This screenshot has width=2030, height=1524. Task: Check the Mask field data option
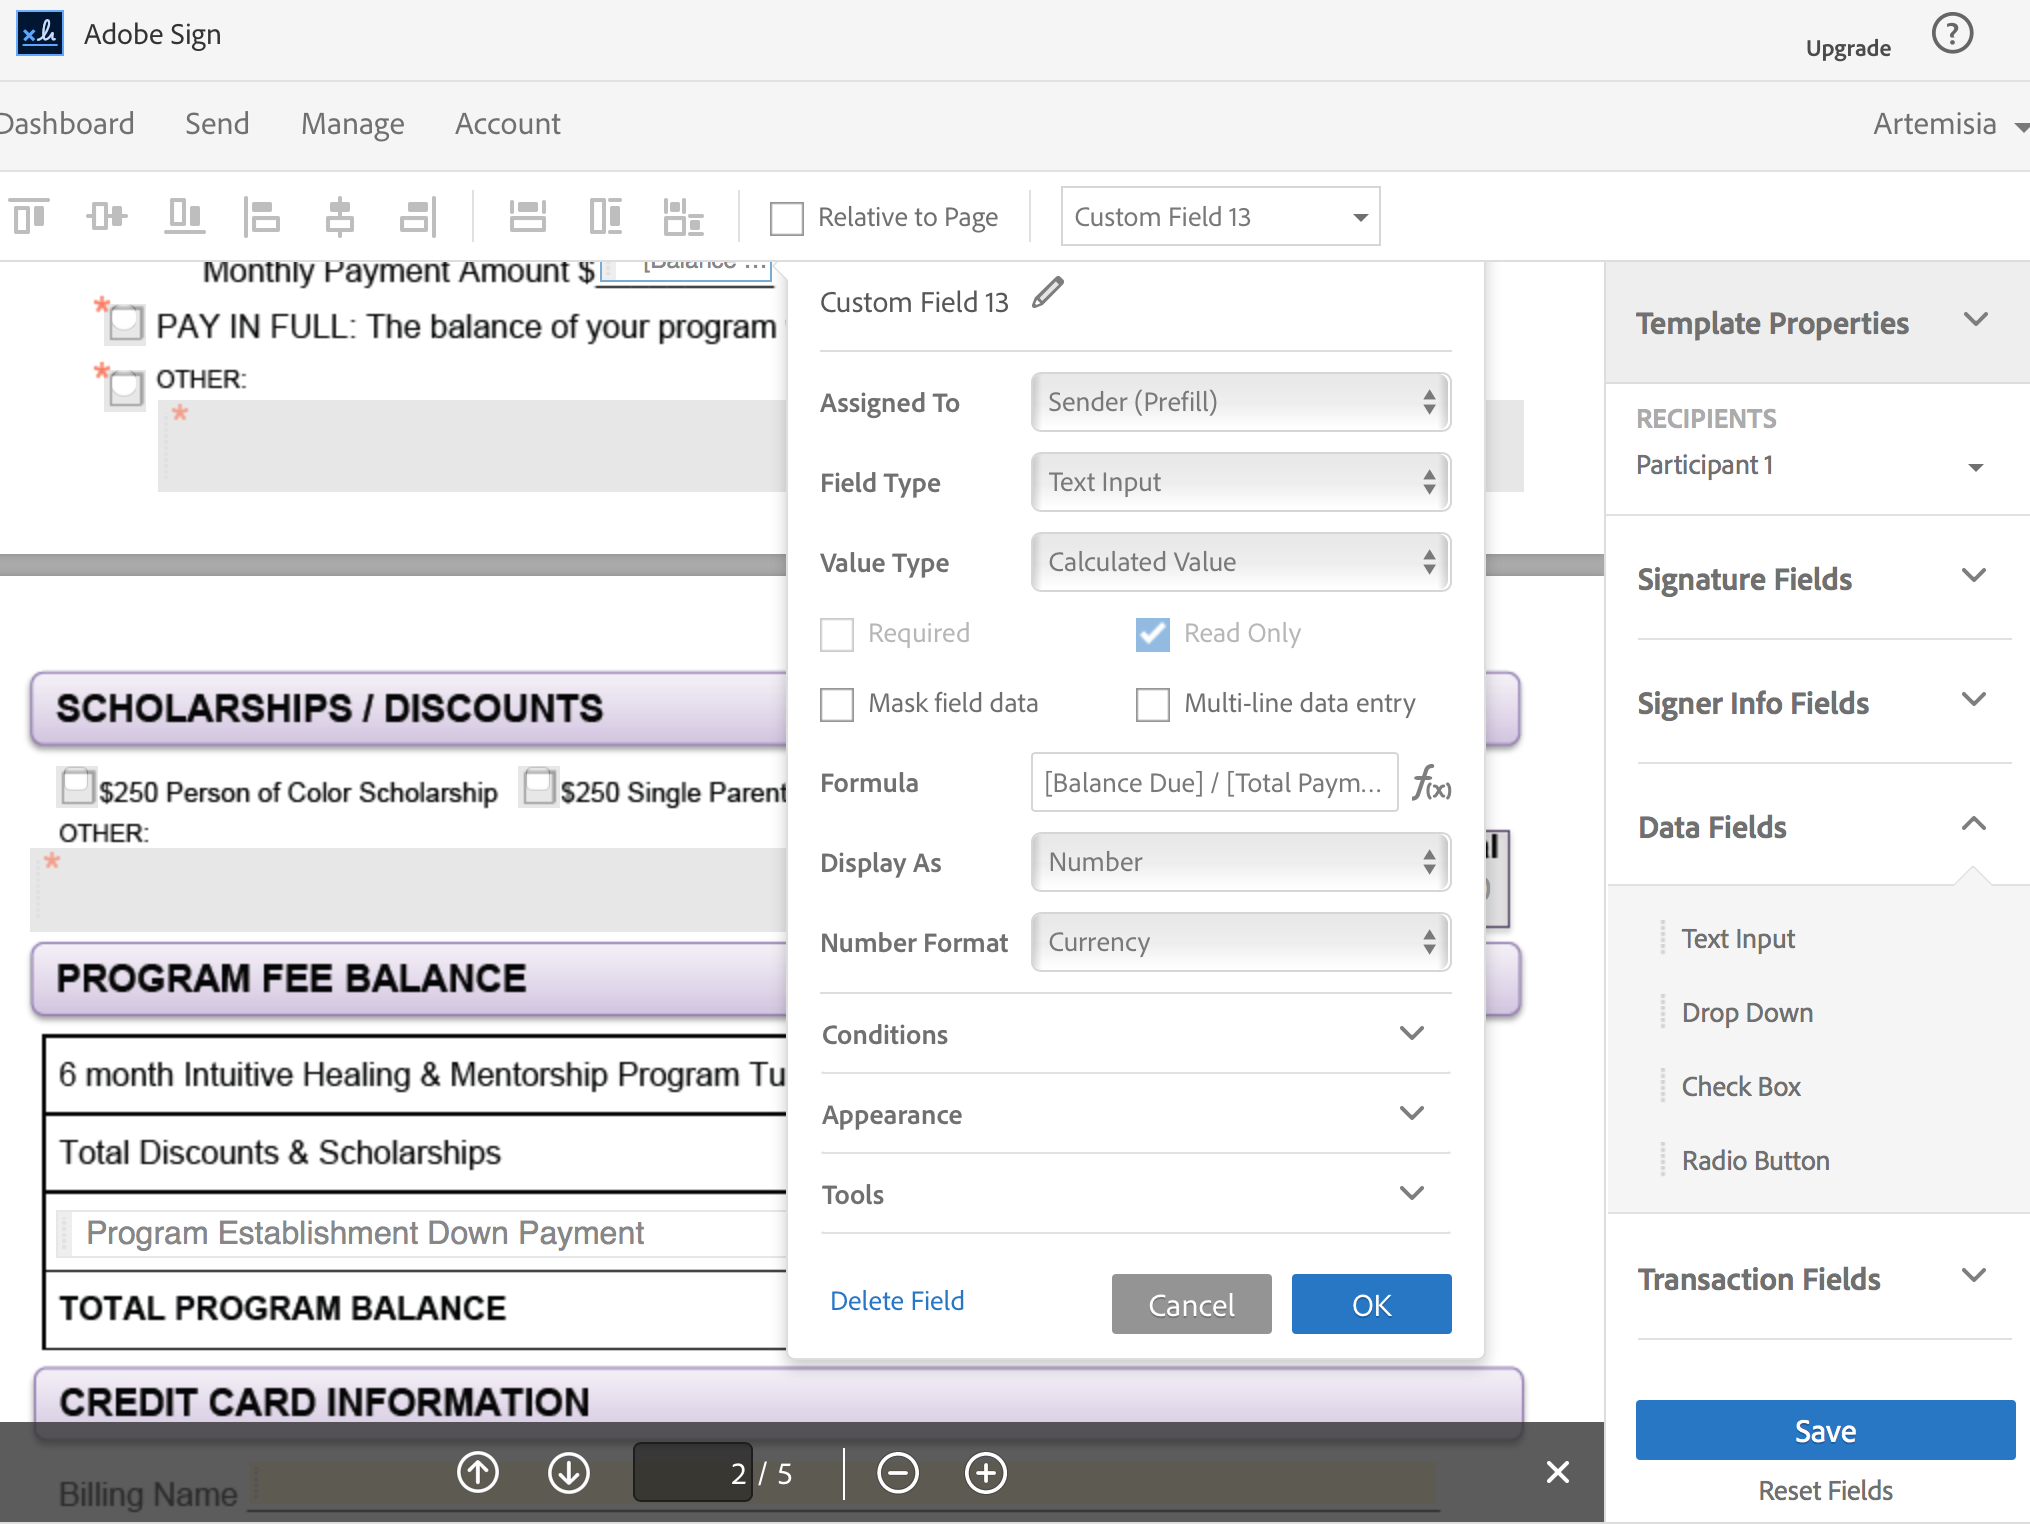point(837,704)
